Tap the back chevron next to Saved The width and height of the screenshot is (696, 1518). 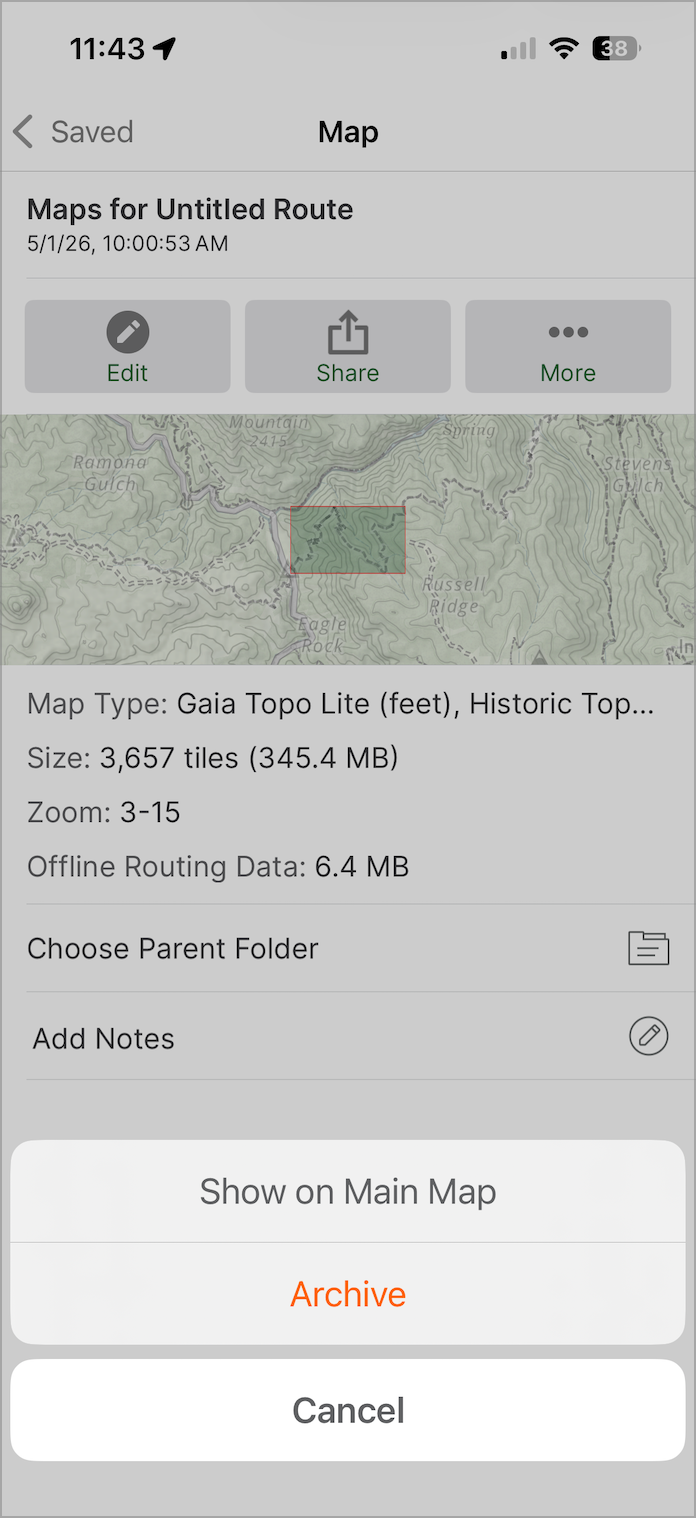coord(23,131)
